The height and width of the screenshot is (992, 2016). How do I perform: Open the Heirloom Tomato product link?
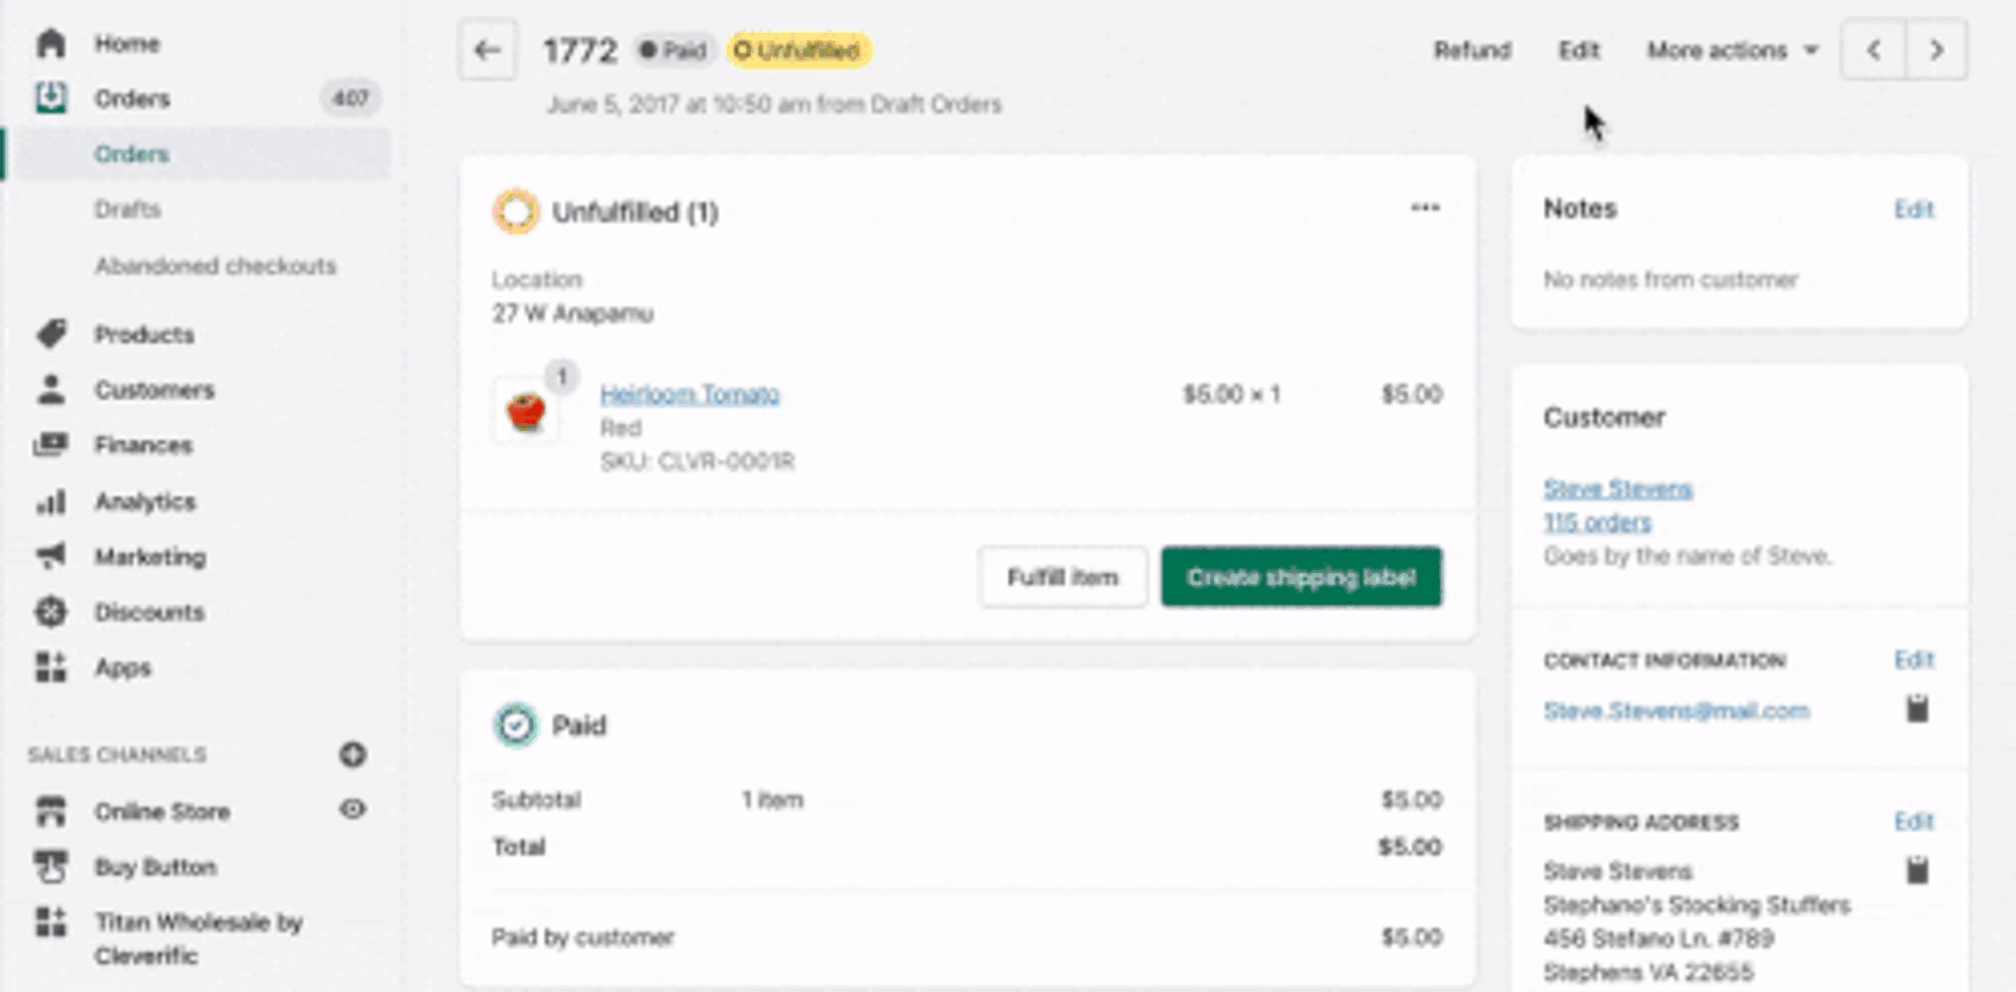tap(689, 393)
